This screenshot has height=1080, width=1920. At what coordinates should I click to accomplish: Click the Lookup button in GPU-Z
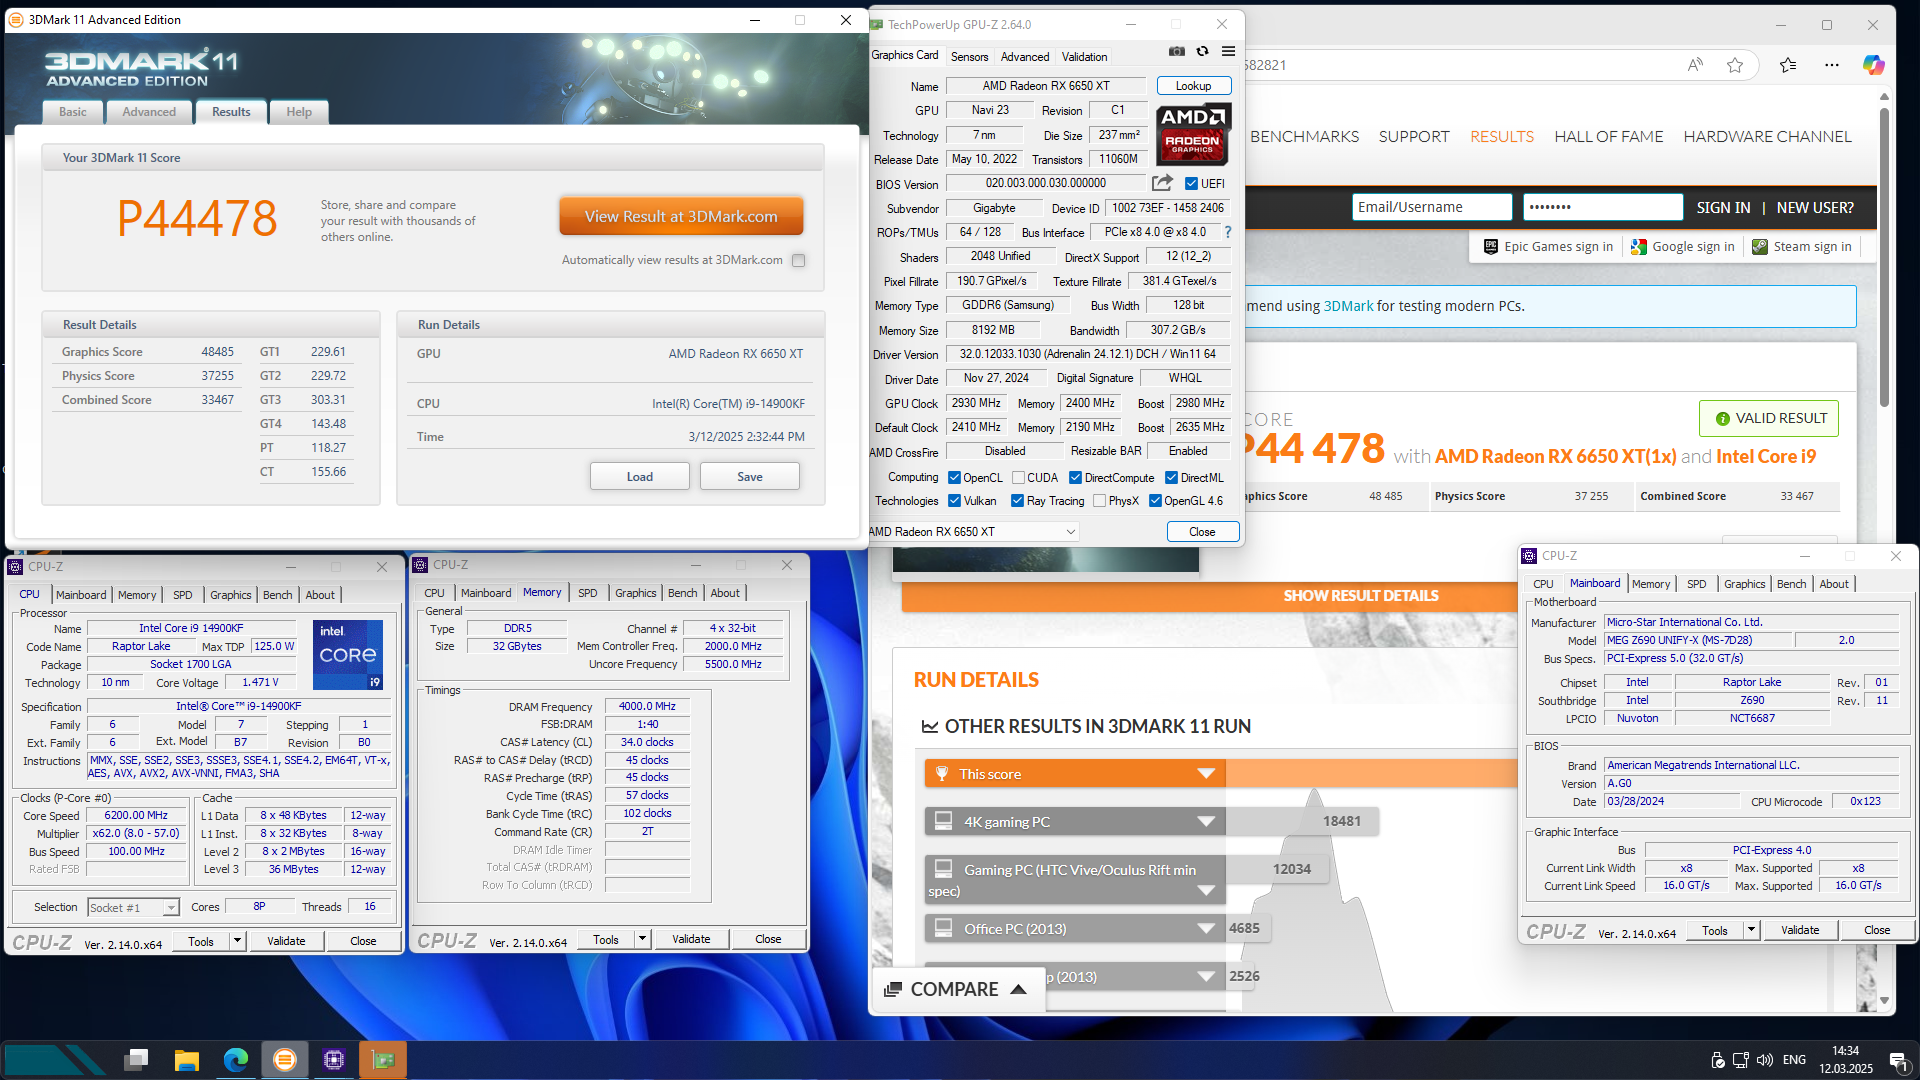[x=1193, y=86]
